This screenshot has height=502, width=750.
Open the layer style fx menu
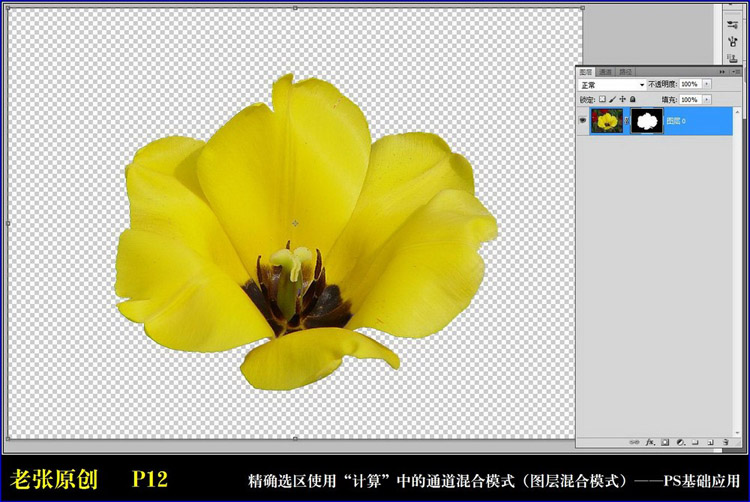[x=649, y=441]
